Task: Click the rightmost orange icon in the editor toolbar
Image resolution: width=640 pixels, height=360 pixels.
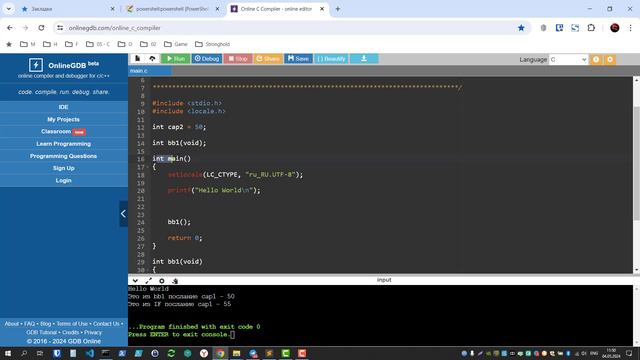Action: pyautogui.click(x=610, y=60)
